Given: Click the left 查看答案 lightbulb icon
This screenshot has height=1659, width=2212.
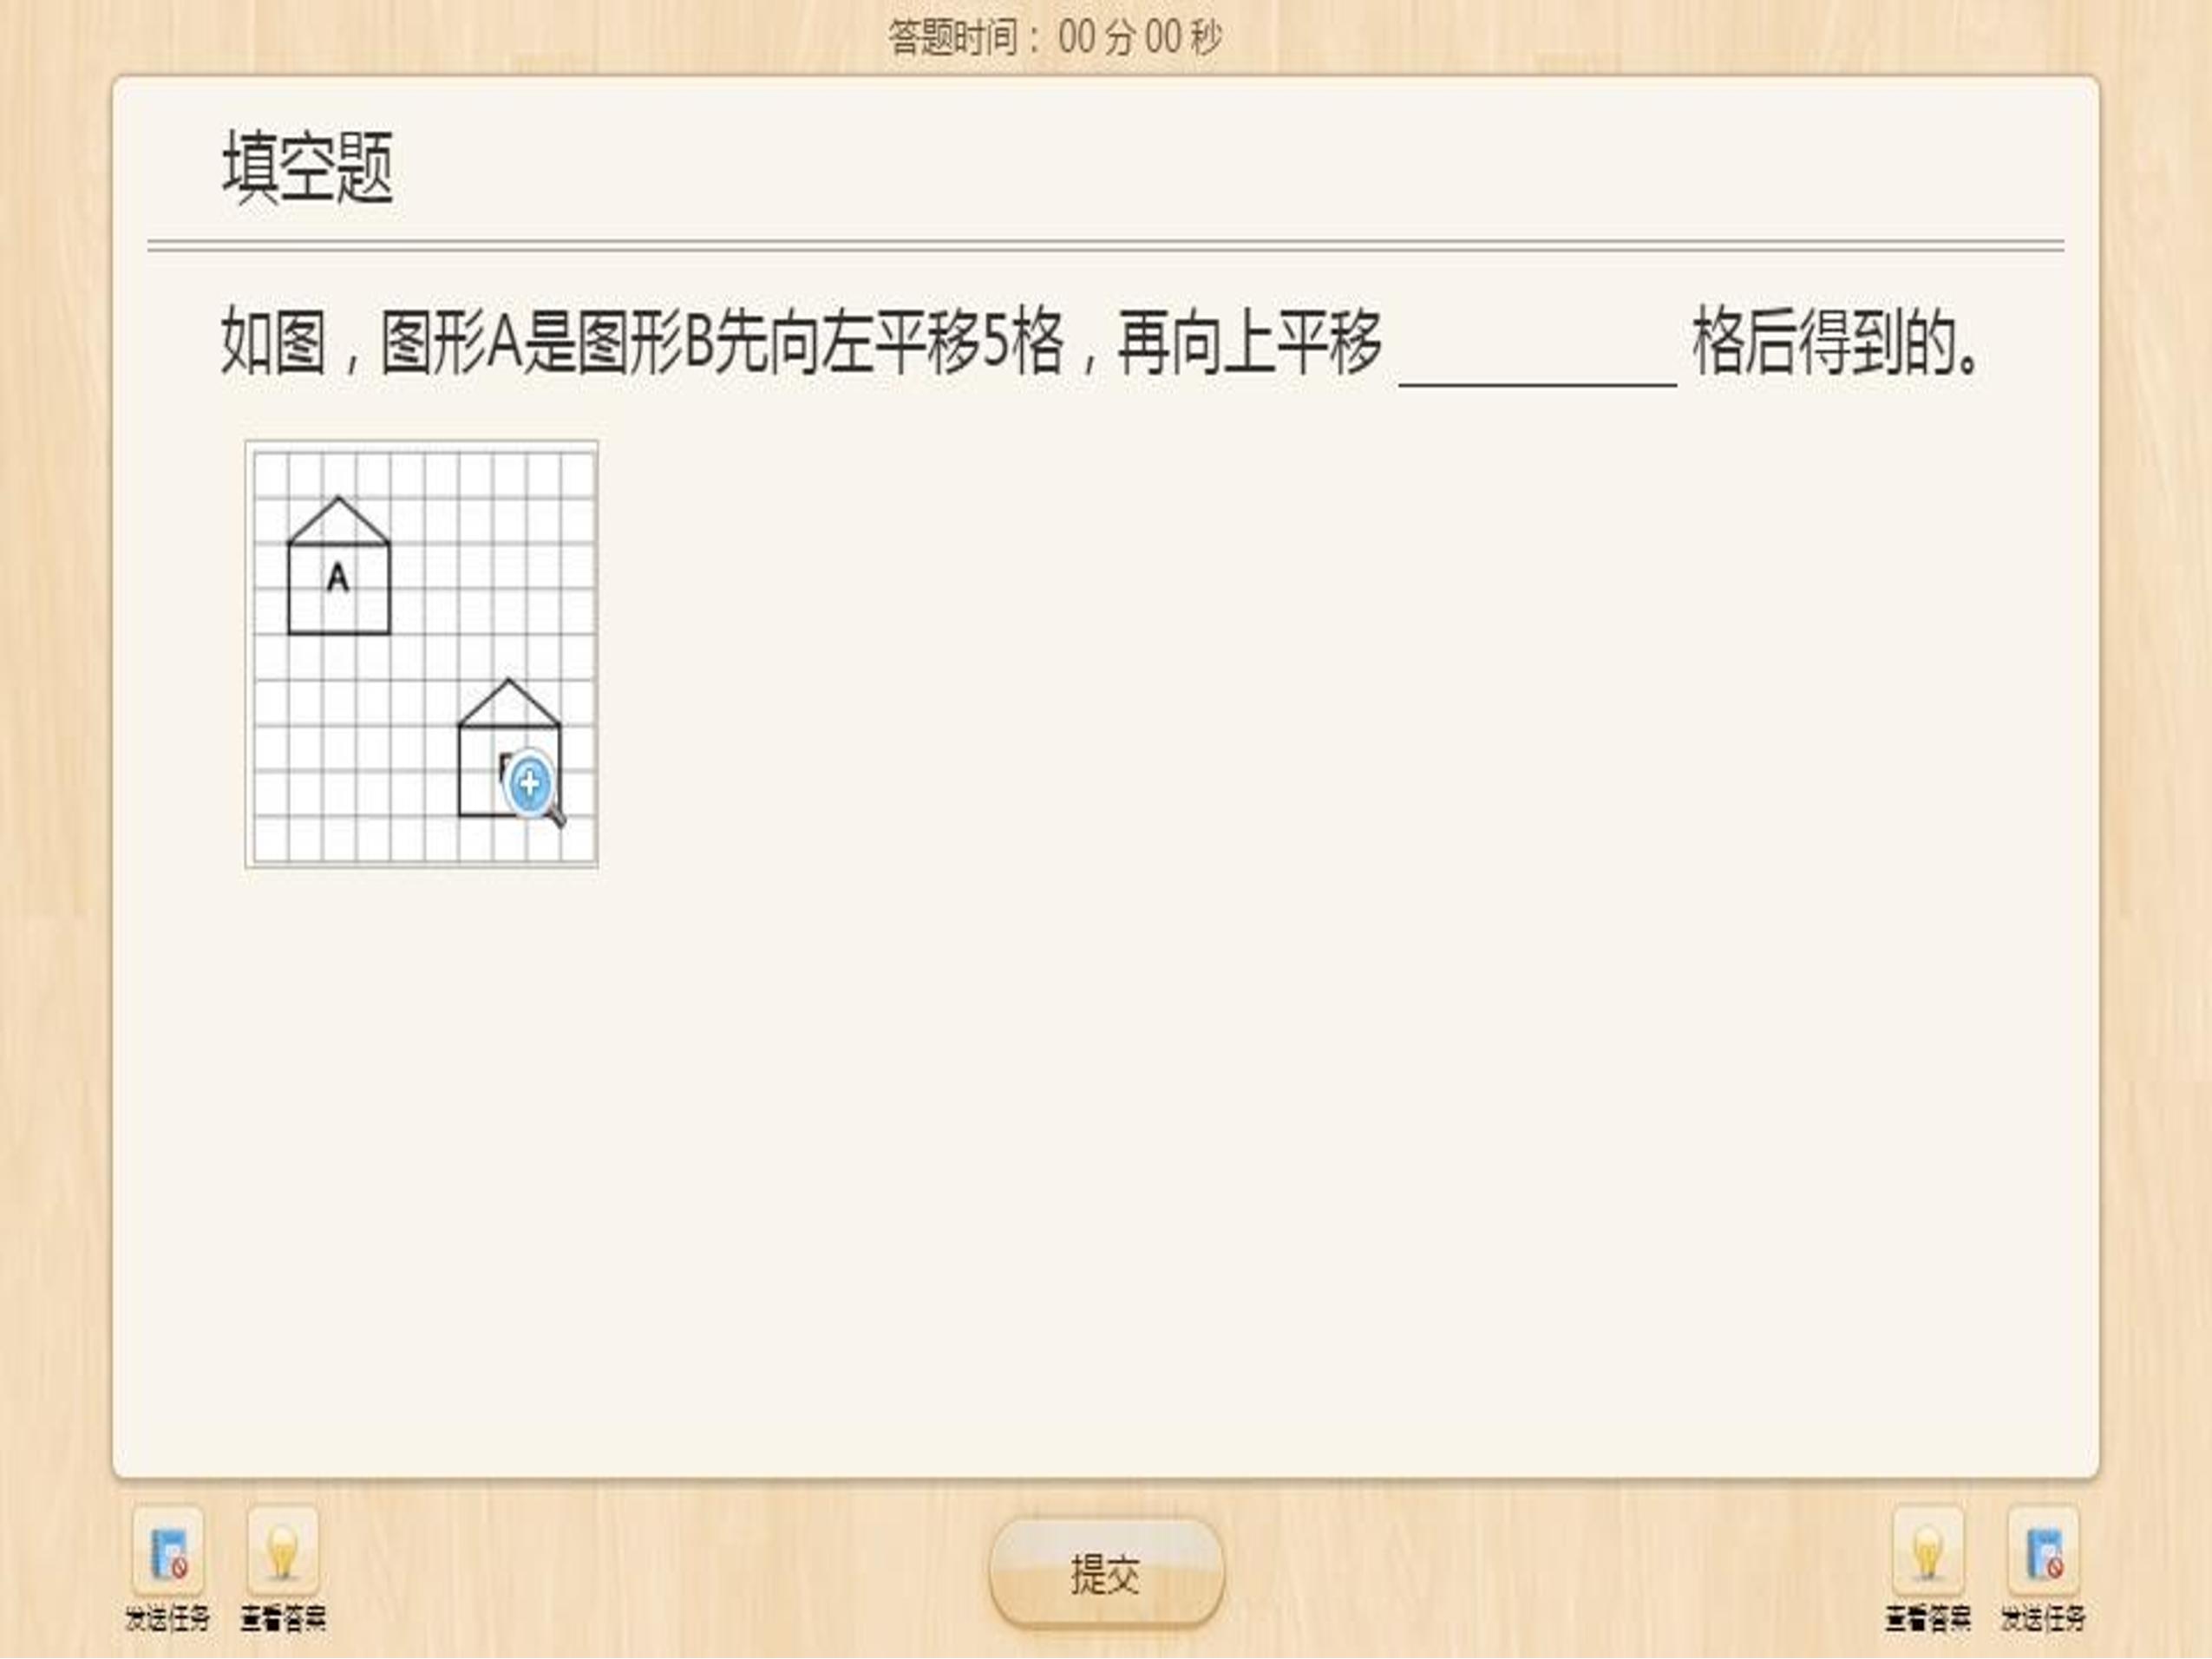Looking at the screenshot, I should 283,1551.
